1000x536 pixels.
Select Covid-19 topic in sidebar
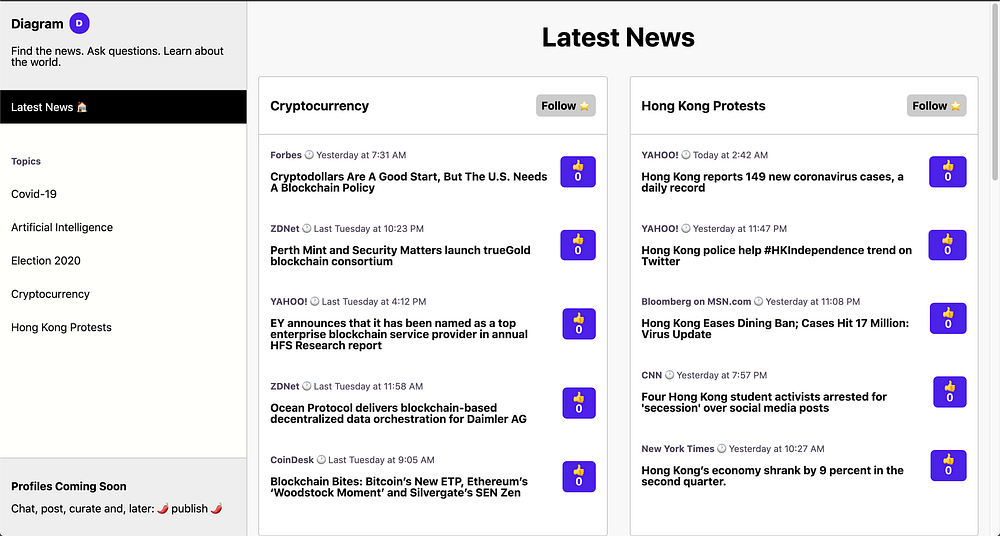point(34,194)
